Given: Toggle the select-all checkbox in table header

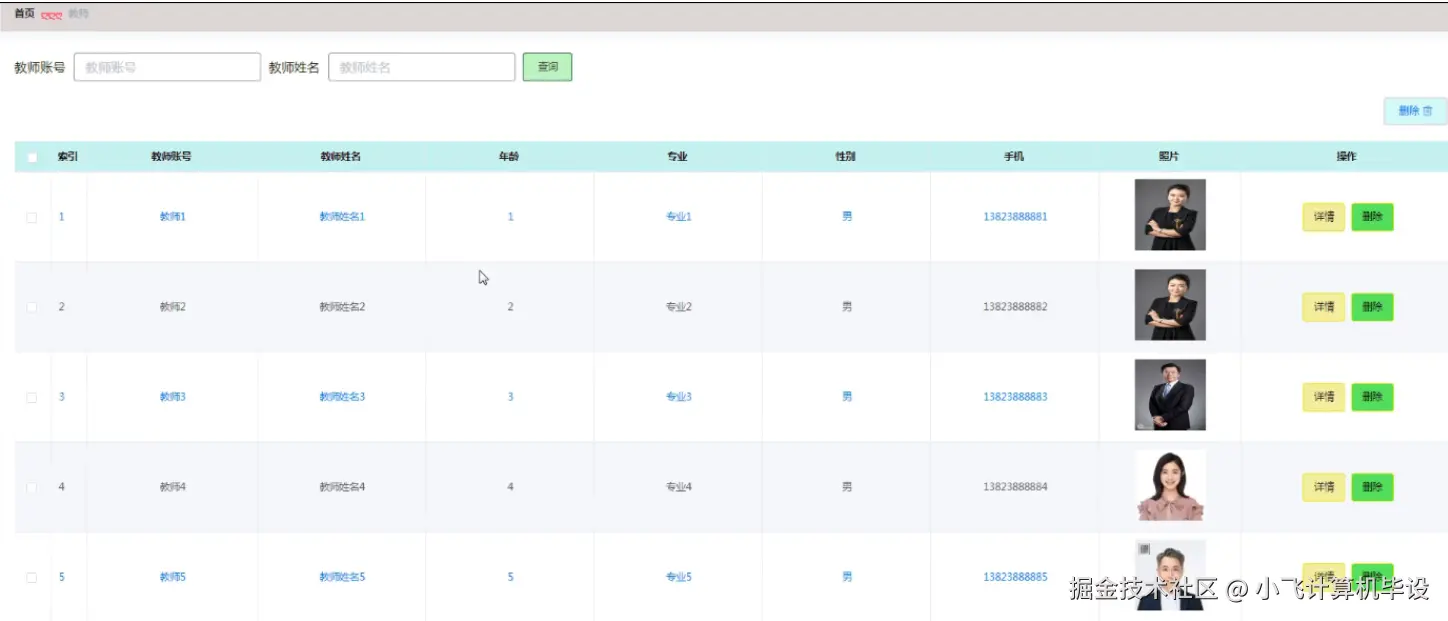Looking at the screenshot, I should pos(32,157).
